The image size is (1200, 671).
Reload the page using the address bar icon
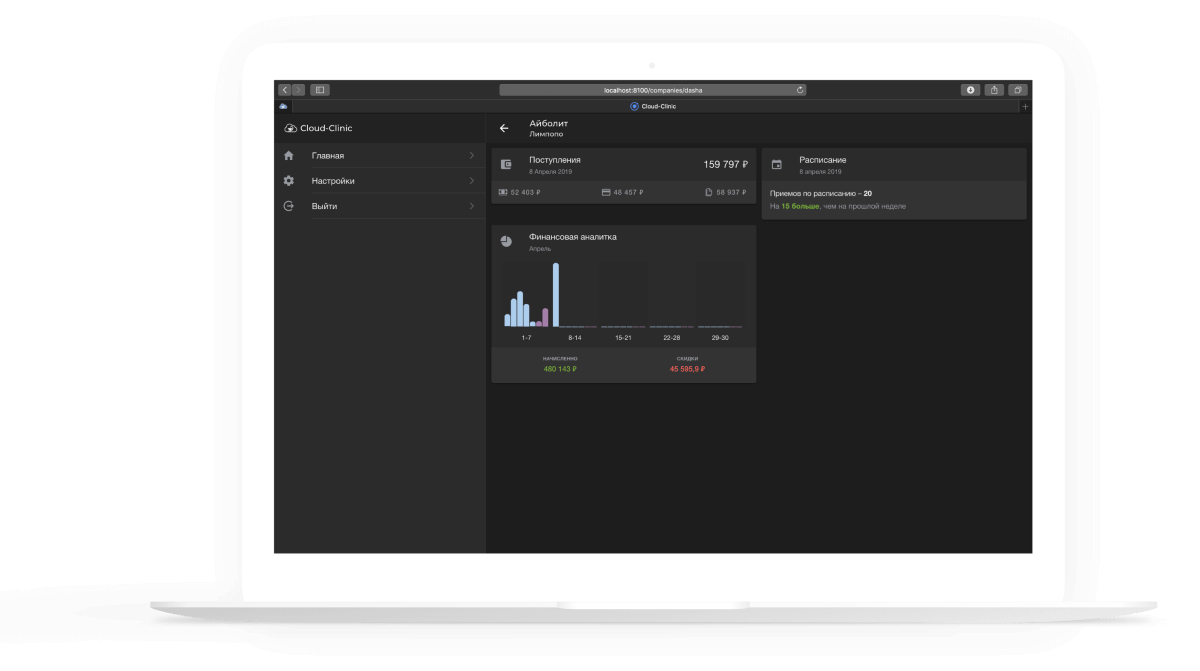coord(799,90)
